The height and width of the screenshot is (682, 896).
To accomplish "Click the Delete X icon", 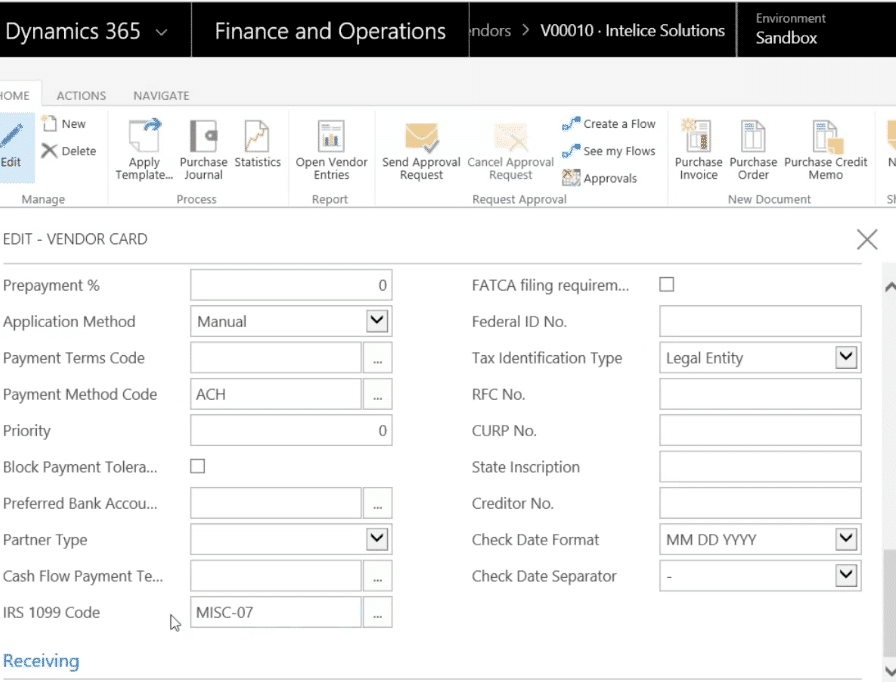I will (49, 151).
